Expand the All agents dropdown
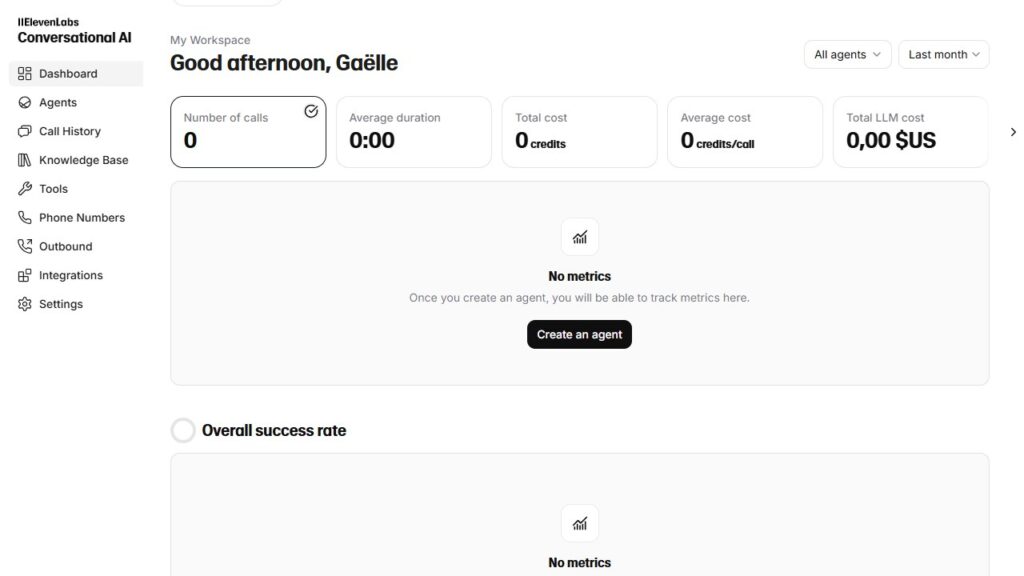The height and width of the screenshot is (576, 1024). 847,54
